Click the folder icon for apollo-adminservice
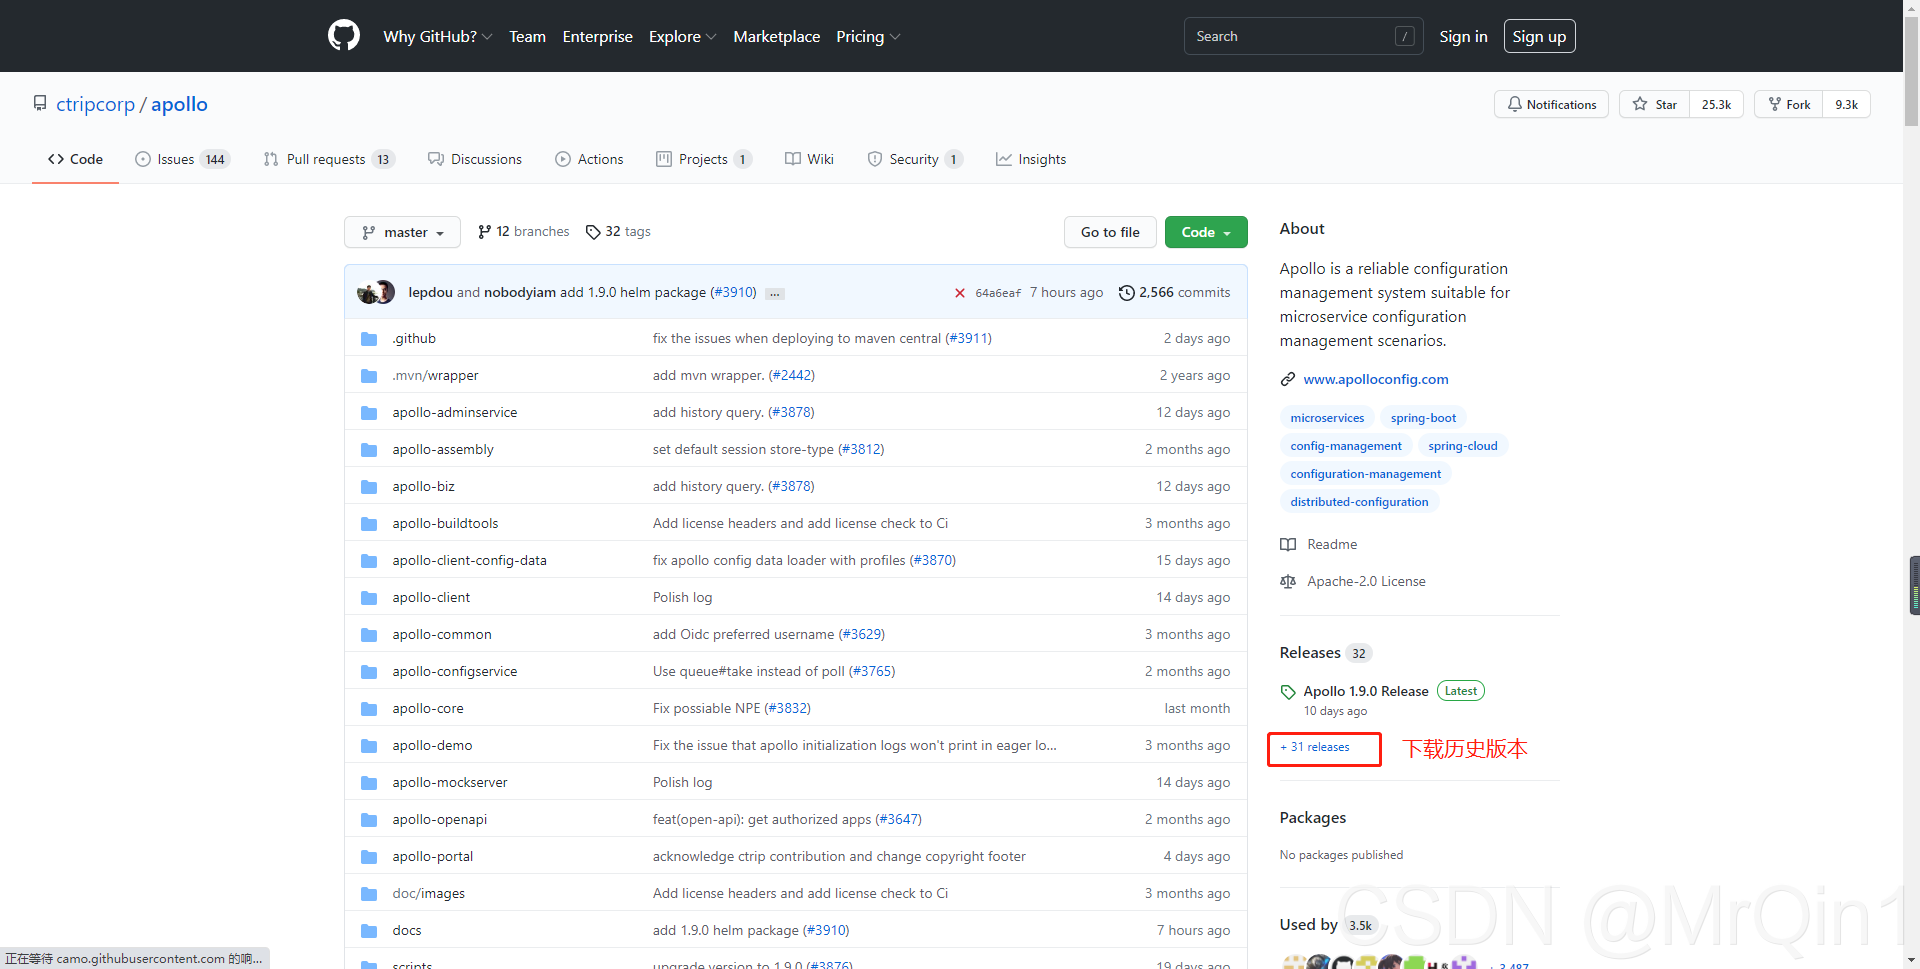This screenshot has height=969, width=1920. (369, 413)
